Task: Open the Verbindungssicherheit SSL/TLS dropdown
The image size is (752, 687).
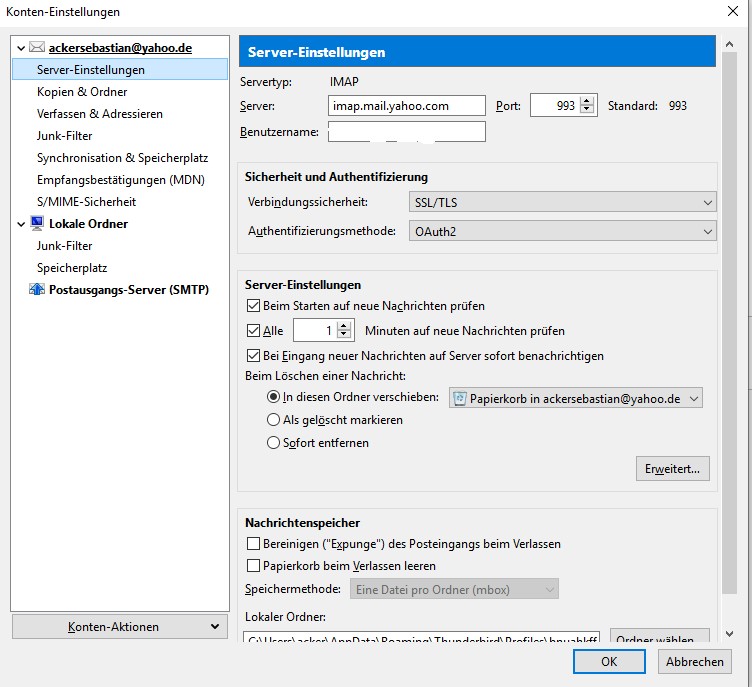Action: [x=562, y=202]
